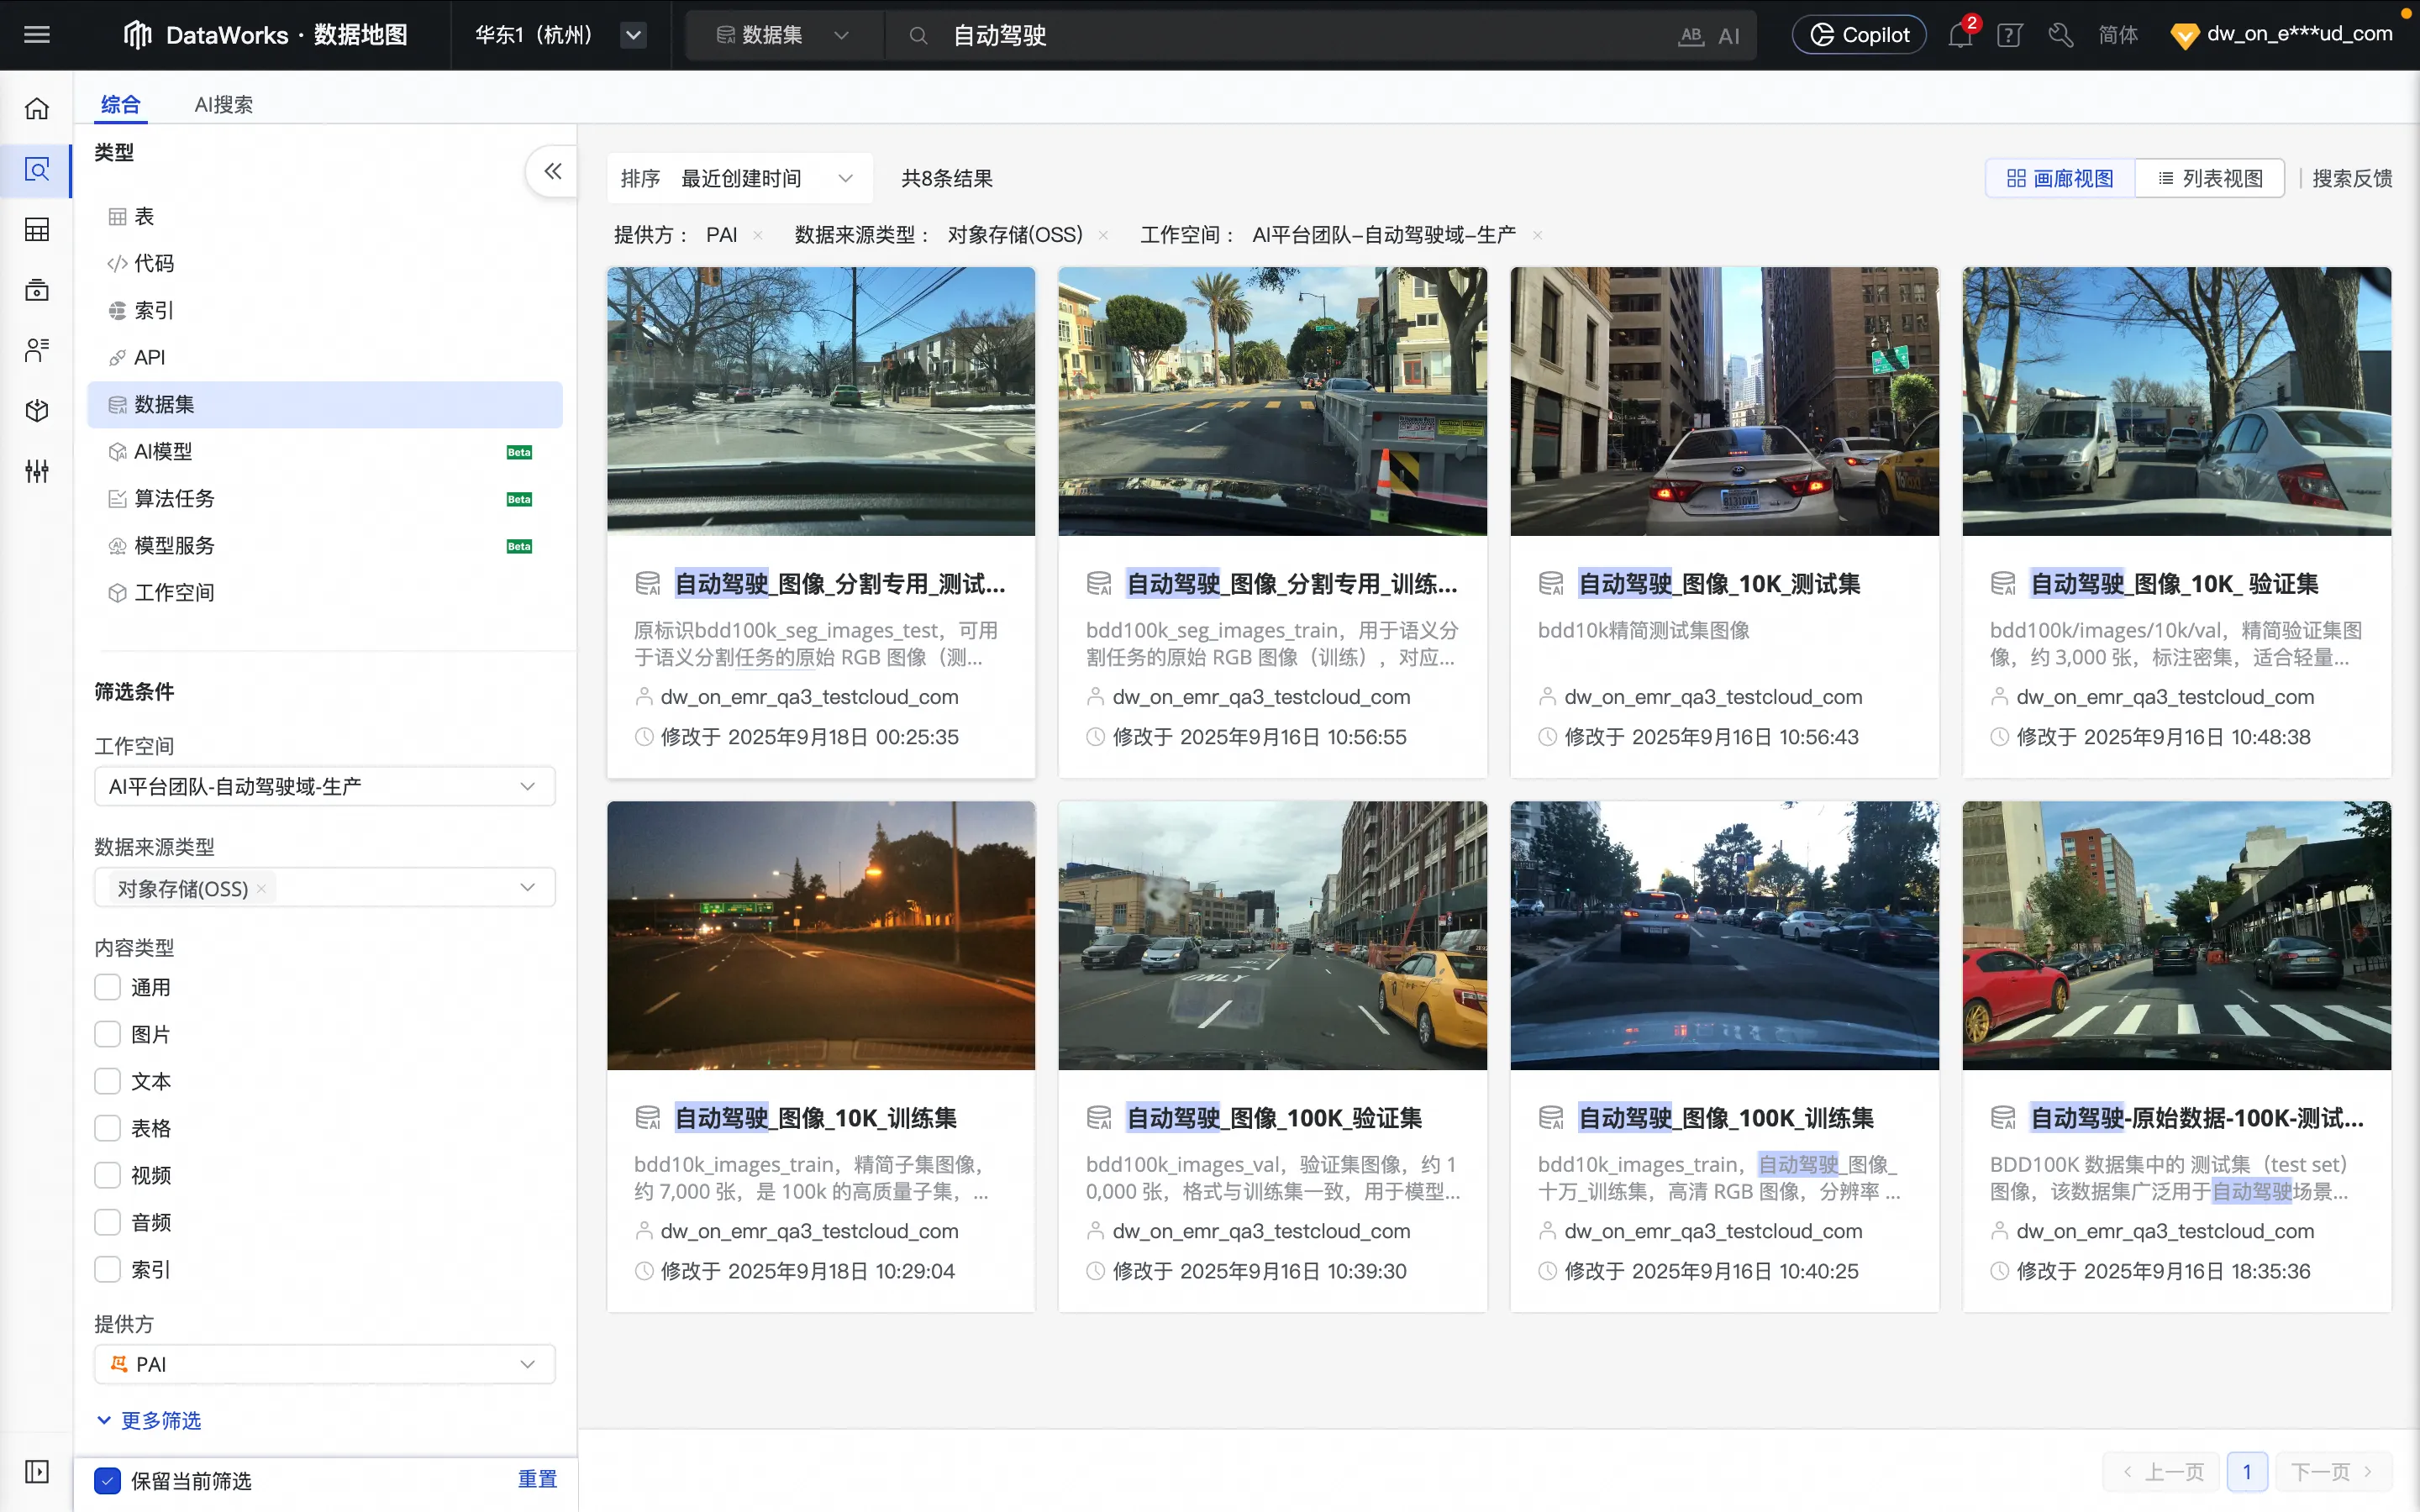Click the AI search toggle in the search bar

tap(1728, 36)
